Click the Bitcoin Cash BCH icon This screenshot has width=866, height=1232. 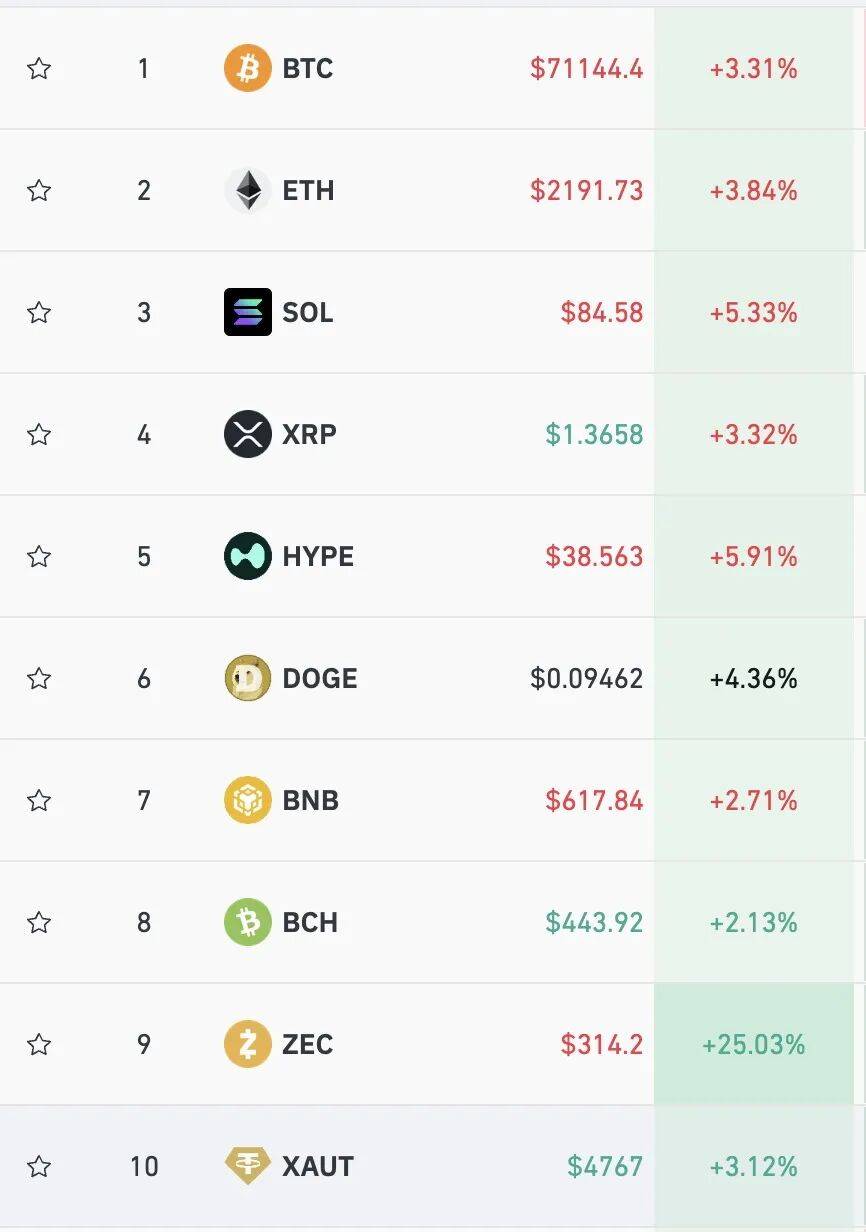pyautogui.click(x=247, y=923)
